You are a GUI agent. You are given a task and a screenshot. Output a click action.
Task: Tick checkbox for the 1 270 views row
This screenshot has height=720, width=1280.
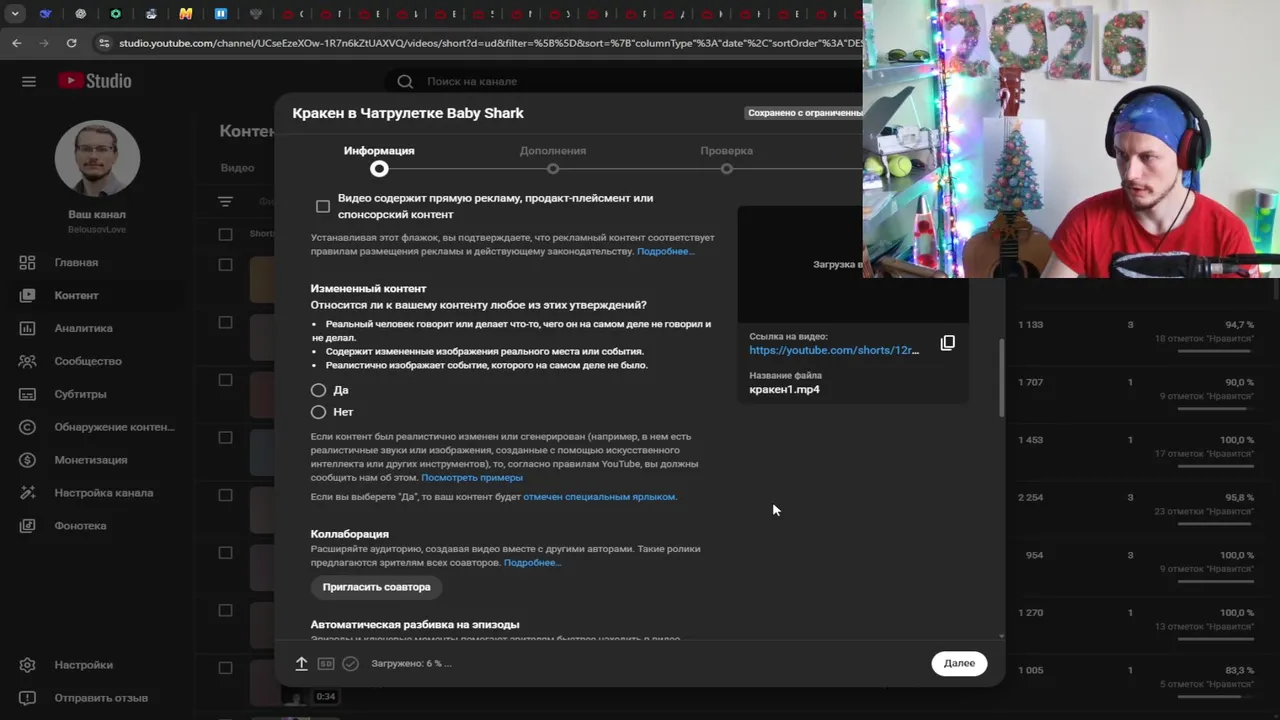[x=225, y=610]
